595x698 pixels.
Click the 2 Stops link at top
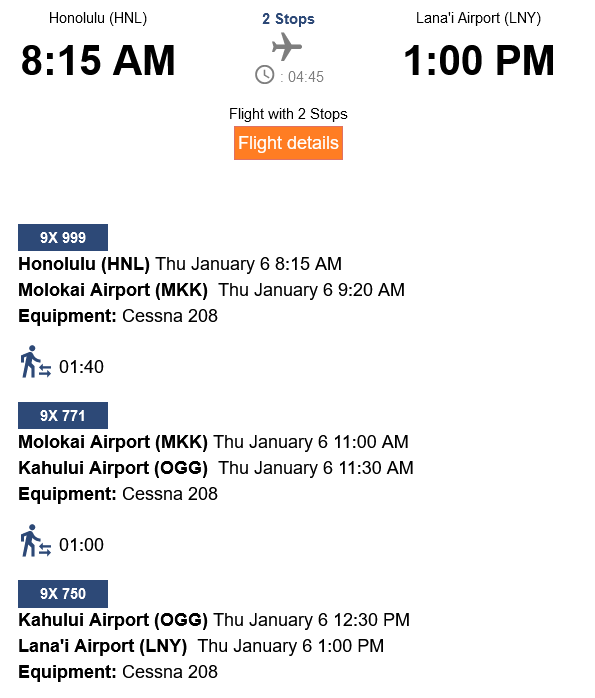click(288, 19)
